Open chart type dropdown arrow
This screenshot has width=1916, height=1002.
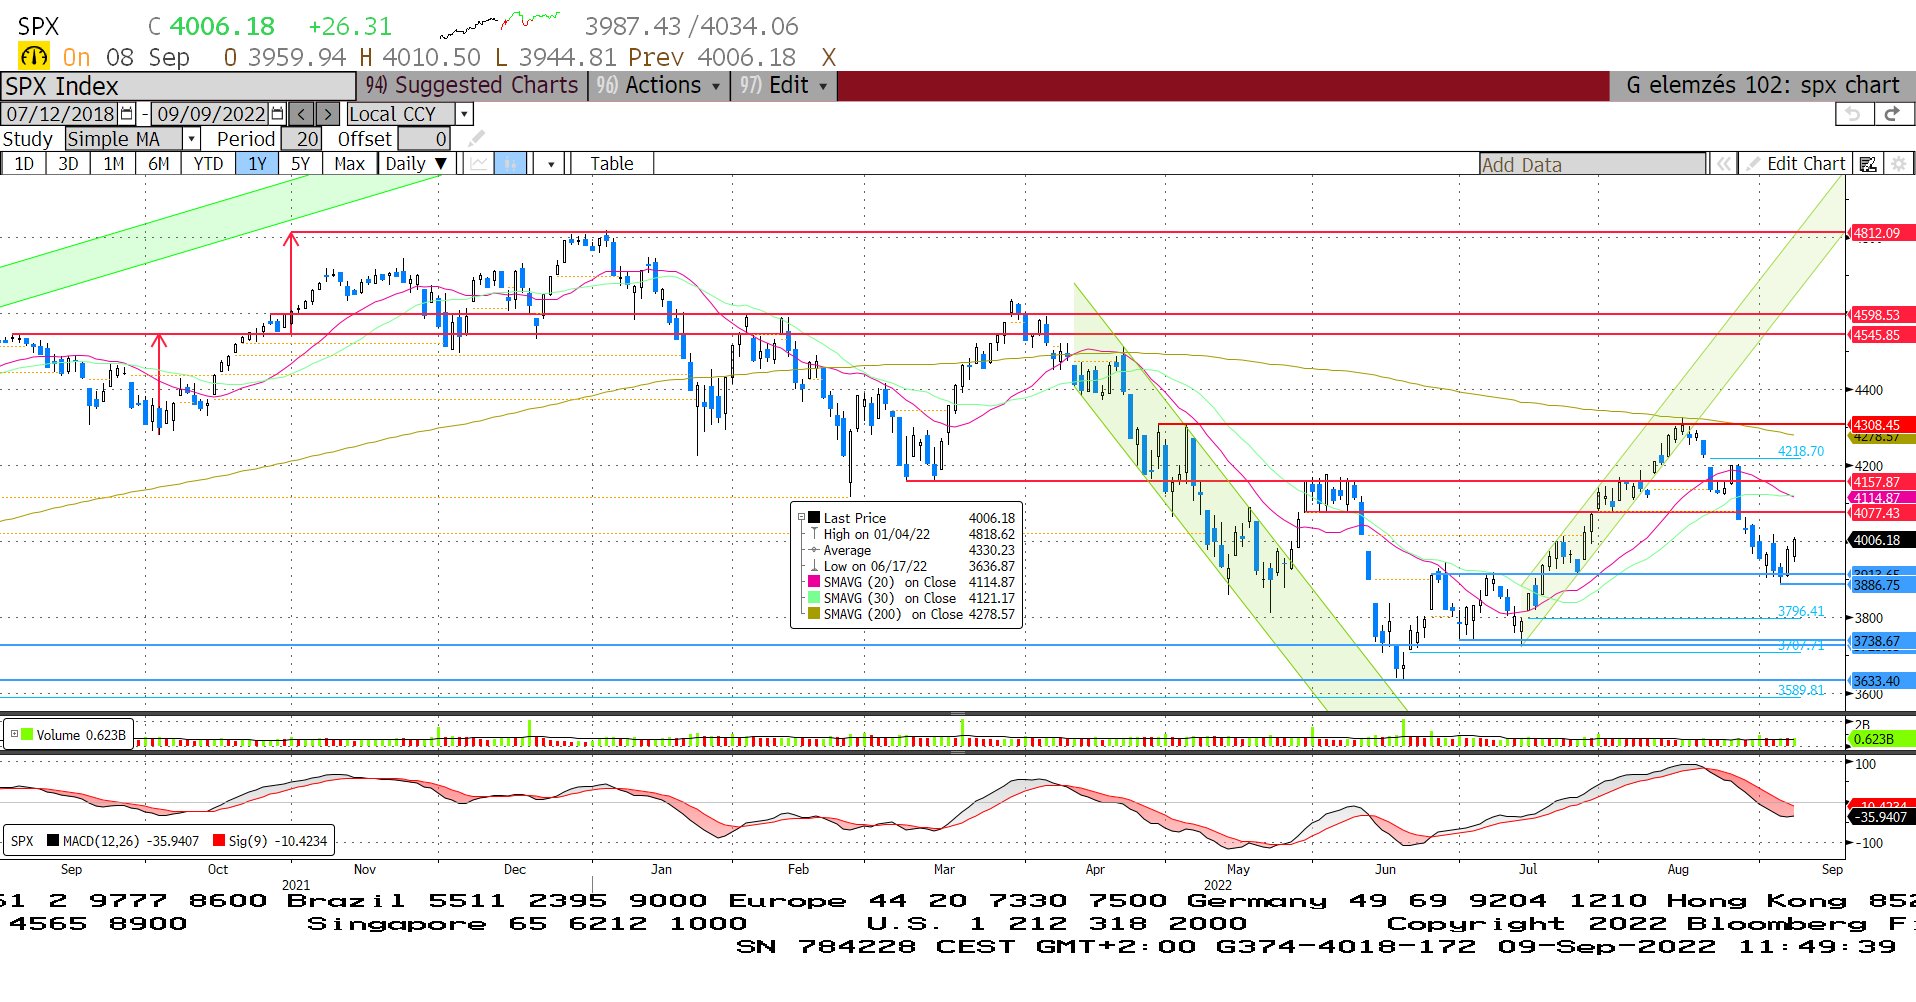(551, 164)
